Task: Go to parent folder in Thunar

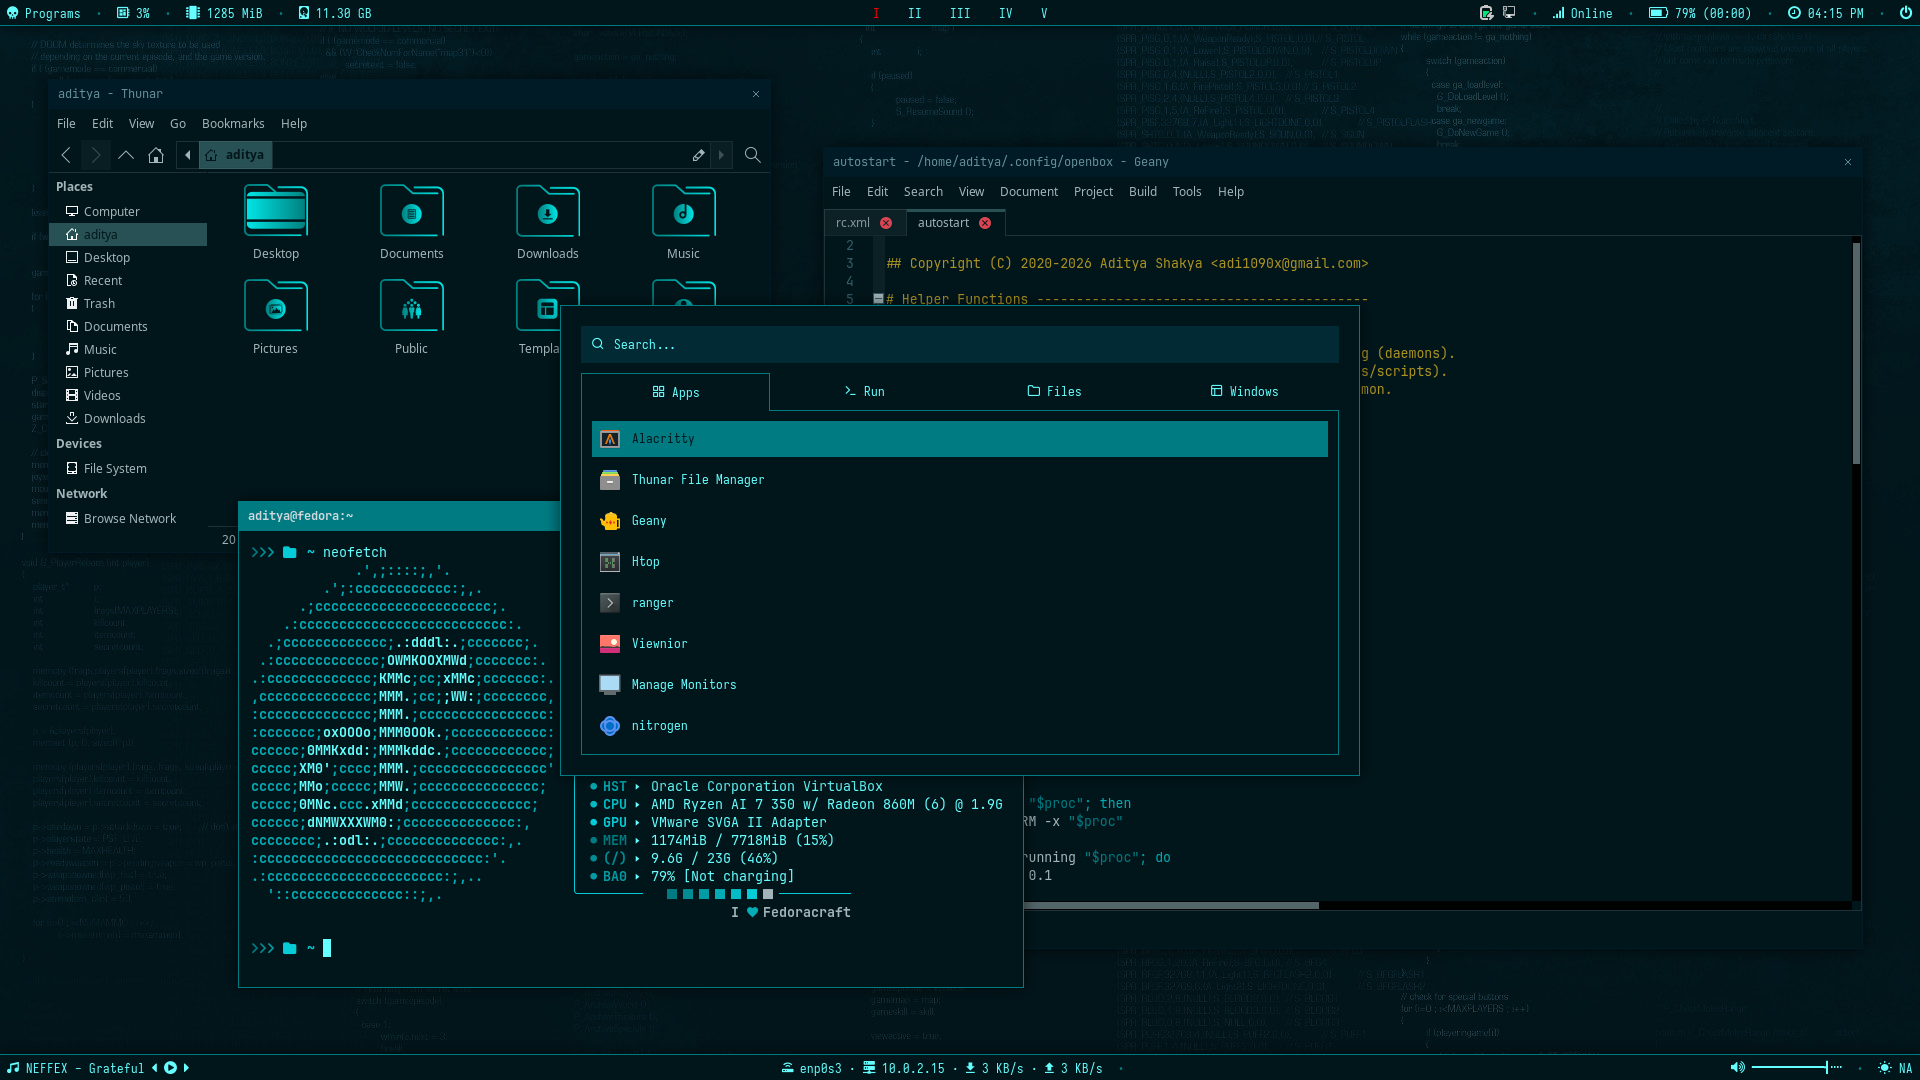Action: 126,155
